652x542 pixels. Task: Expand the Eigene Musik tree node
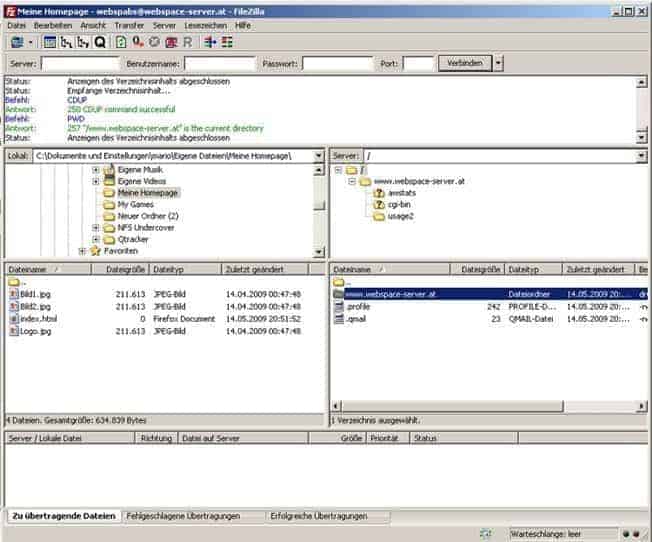pos(96,170)
